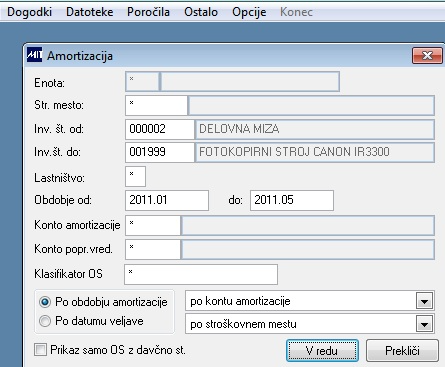
Task: Open the Poročila menu
Action: [148, 12]
